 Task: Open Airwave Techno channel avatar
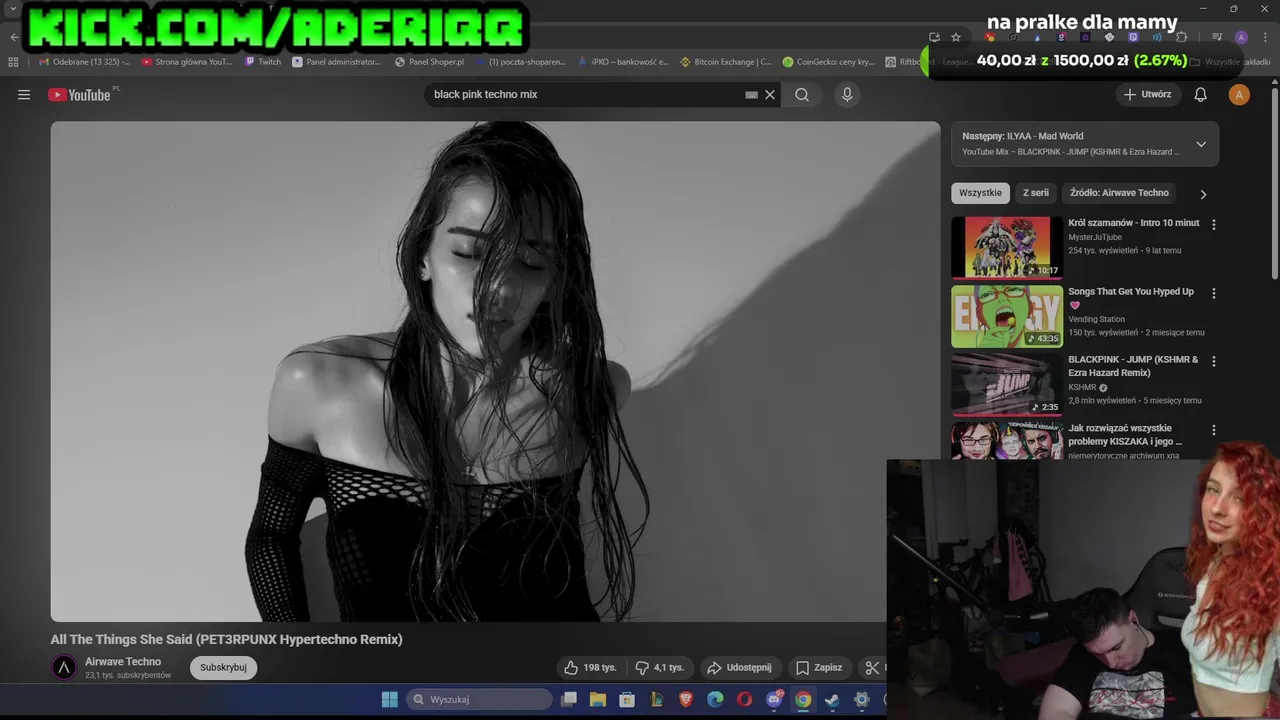(64, 668)
